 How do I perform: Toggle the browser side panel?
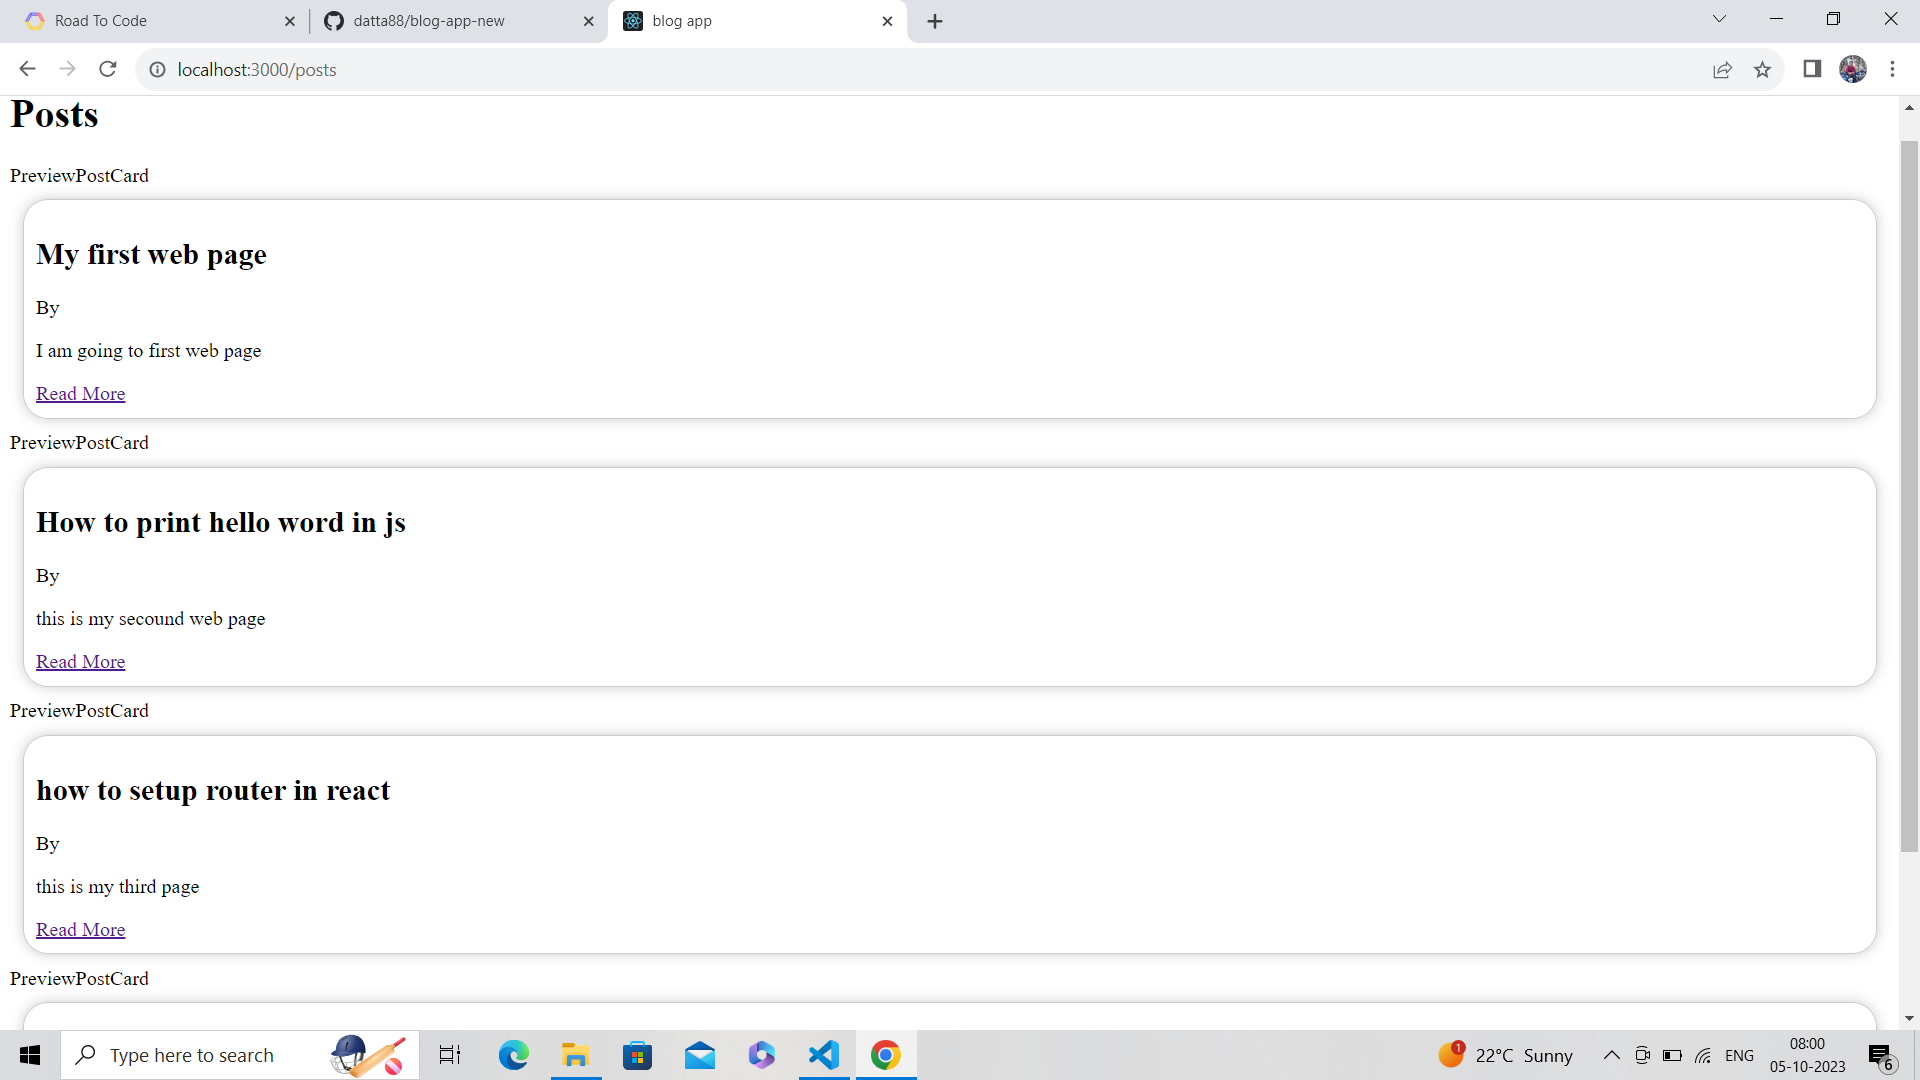point(1812,69)
